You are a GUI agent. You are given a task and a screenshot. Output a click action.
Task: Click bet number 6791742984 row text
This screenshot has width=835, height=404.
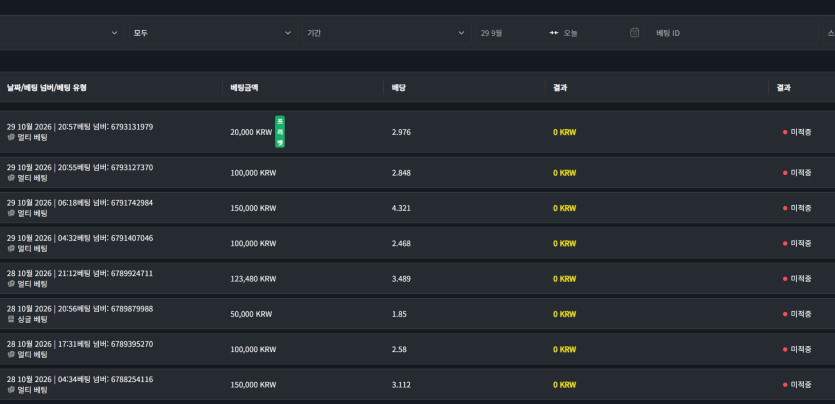(80, 203)
